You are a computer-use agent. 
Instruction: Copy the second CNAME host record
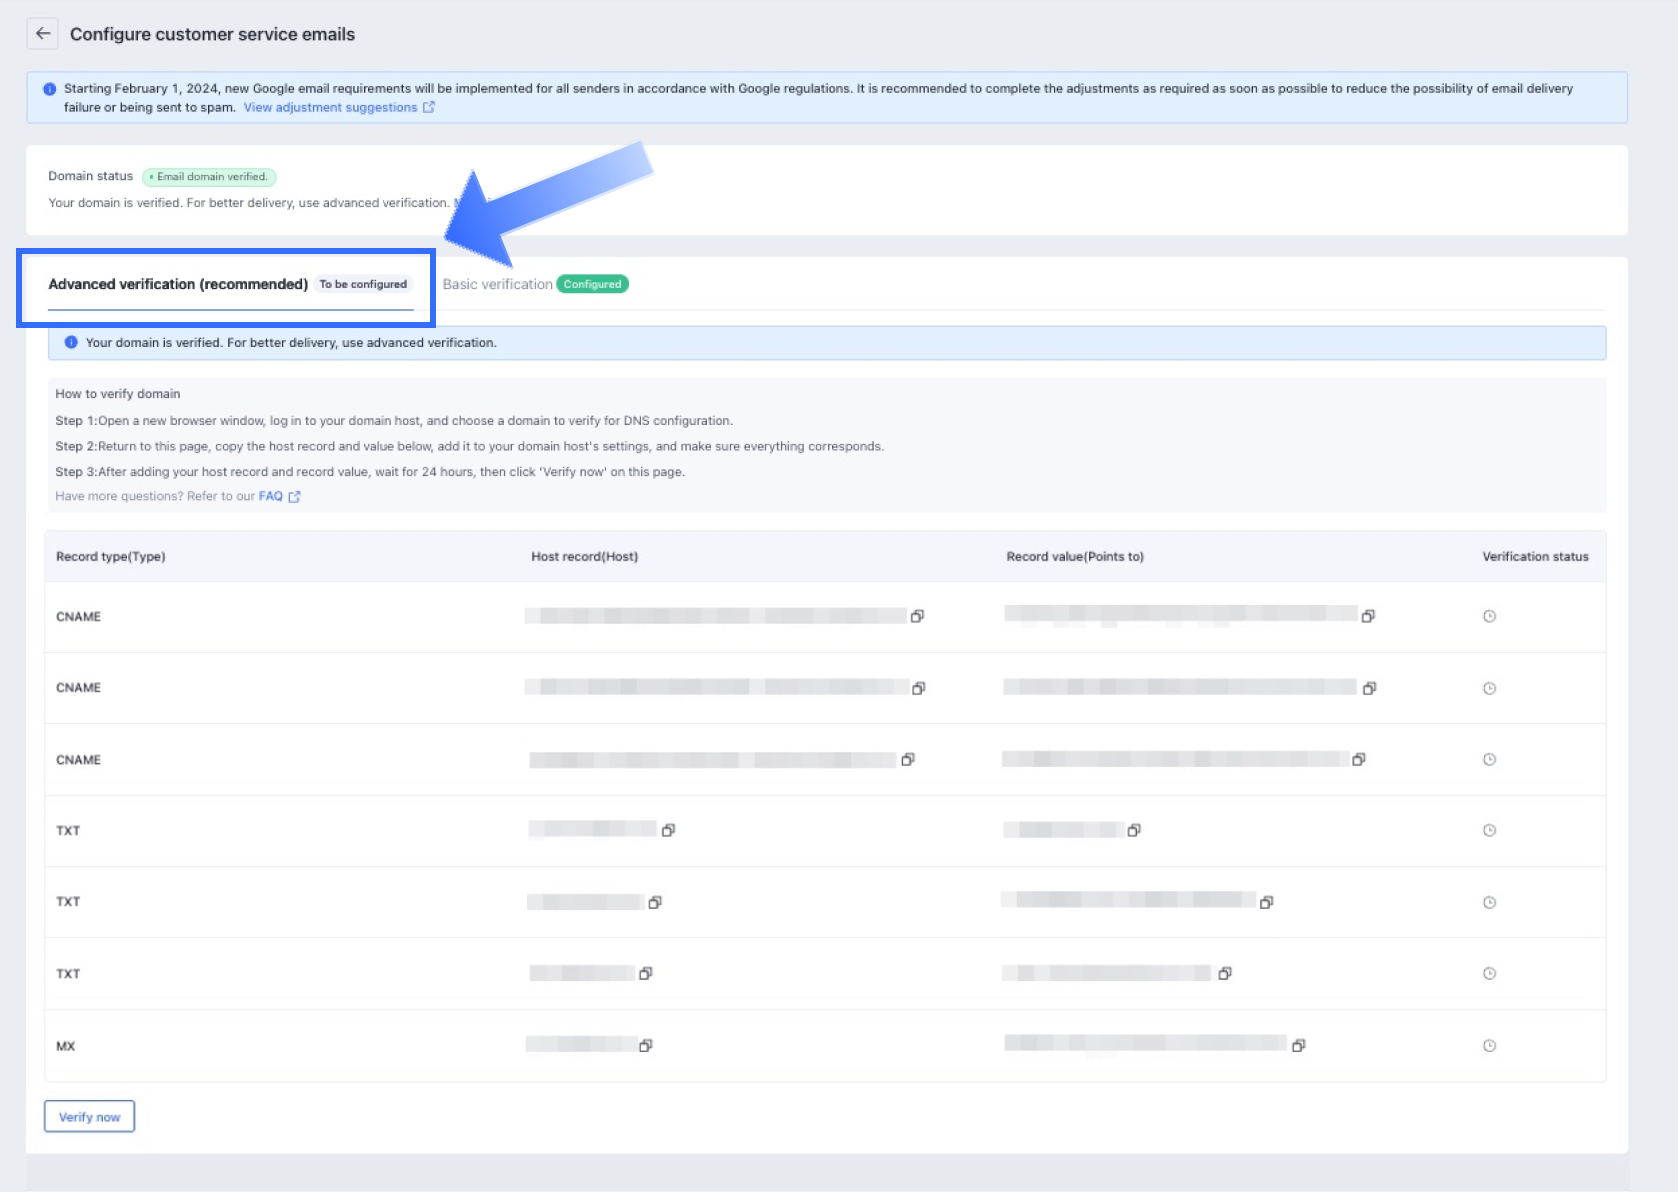[x=918, y=688]
